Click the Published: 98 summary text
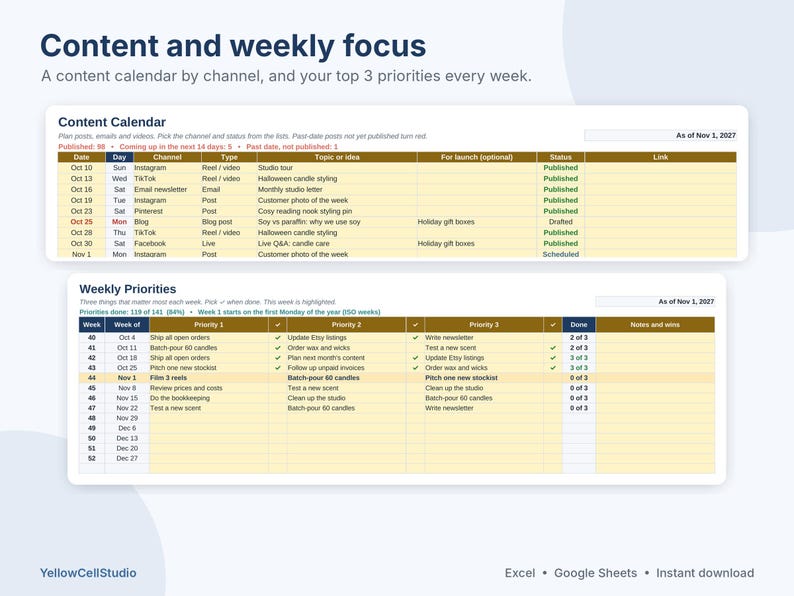The width and height of the screenshot is (794, 596). point(82,147)
